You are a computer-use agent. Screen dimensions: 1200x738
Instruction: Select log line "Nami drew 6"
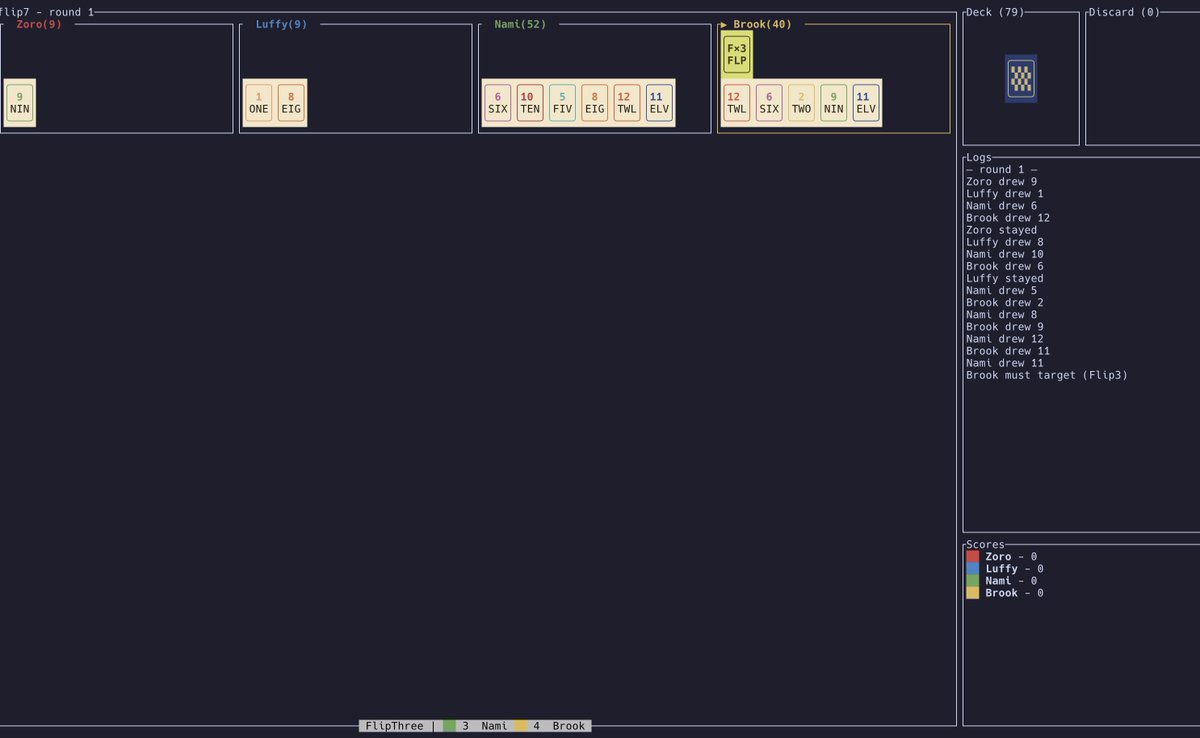coord(1001,206)
